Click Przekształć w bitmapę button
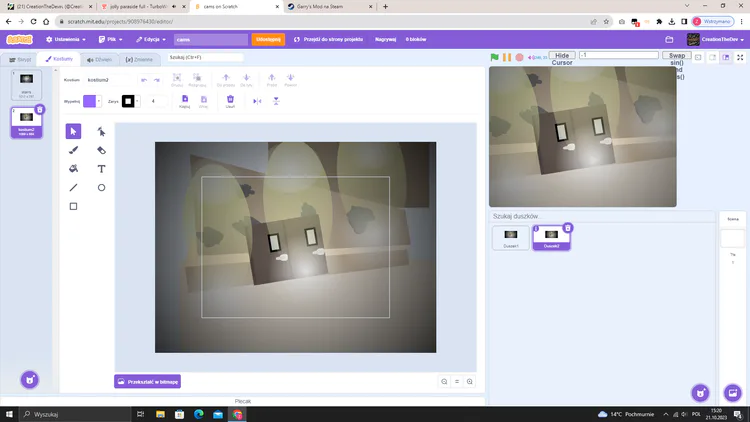This screenshot has width=750, height=422. pos(147,381)
